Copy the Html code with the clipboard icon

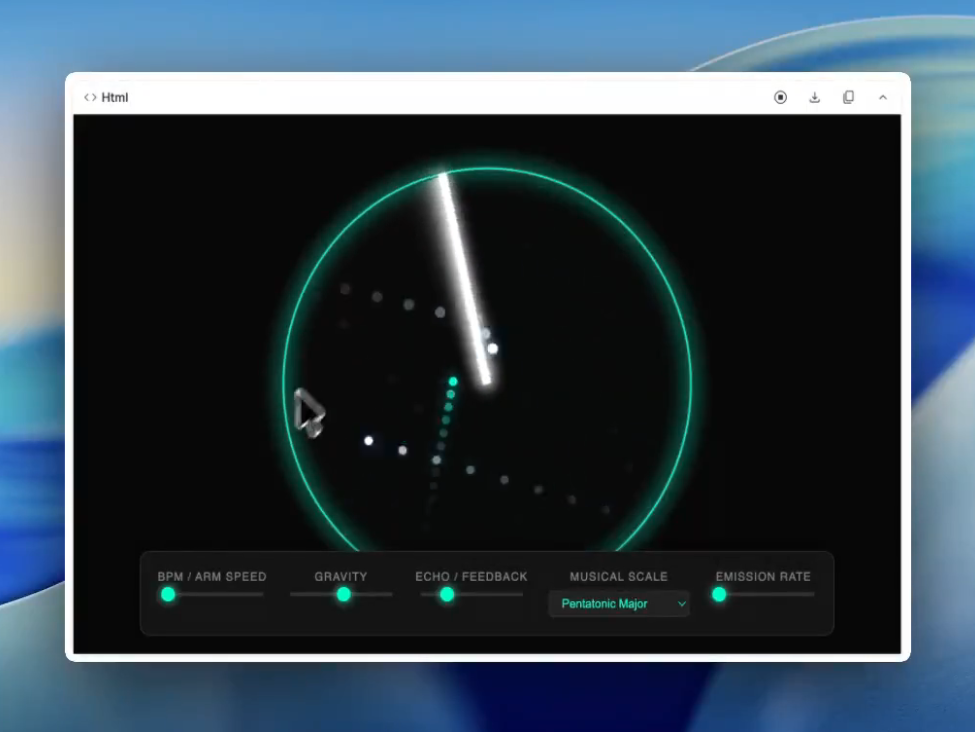[848, 97]
